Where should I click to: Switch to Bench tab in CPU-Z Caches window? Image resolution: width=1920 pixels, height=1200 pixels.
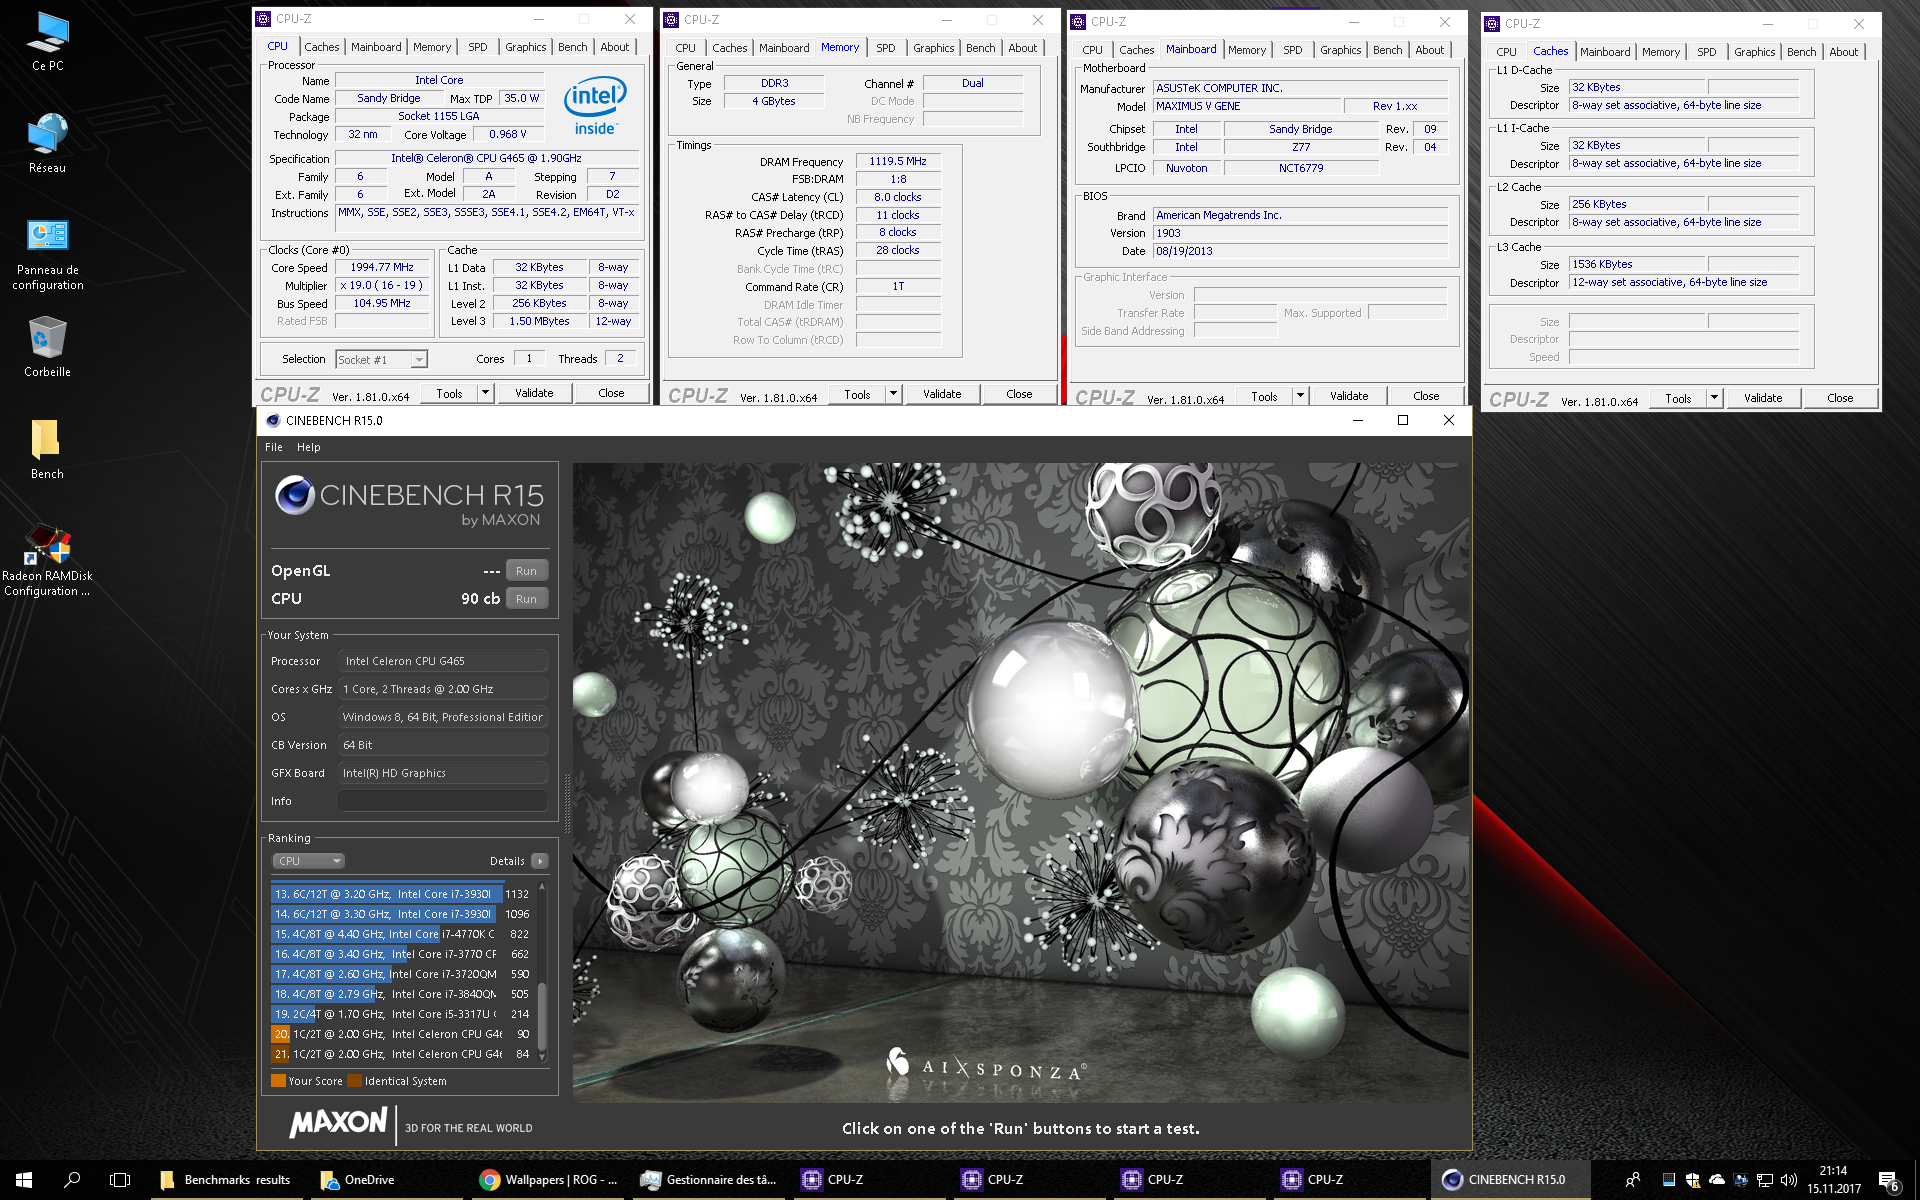point(1802,52)
